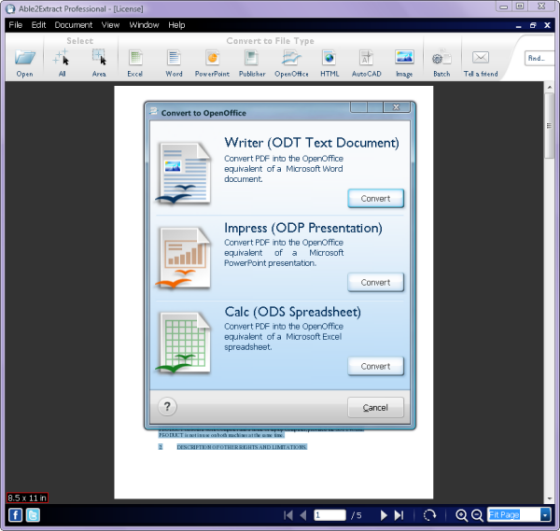Open the Edit menu

pyautogui.click(x=39, y=25)
